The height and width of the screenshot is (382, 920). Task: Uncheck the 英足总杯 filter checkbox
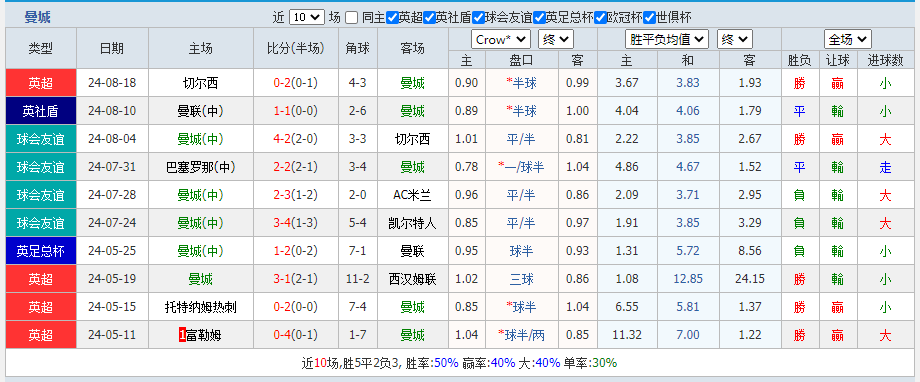click(540, 18)
